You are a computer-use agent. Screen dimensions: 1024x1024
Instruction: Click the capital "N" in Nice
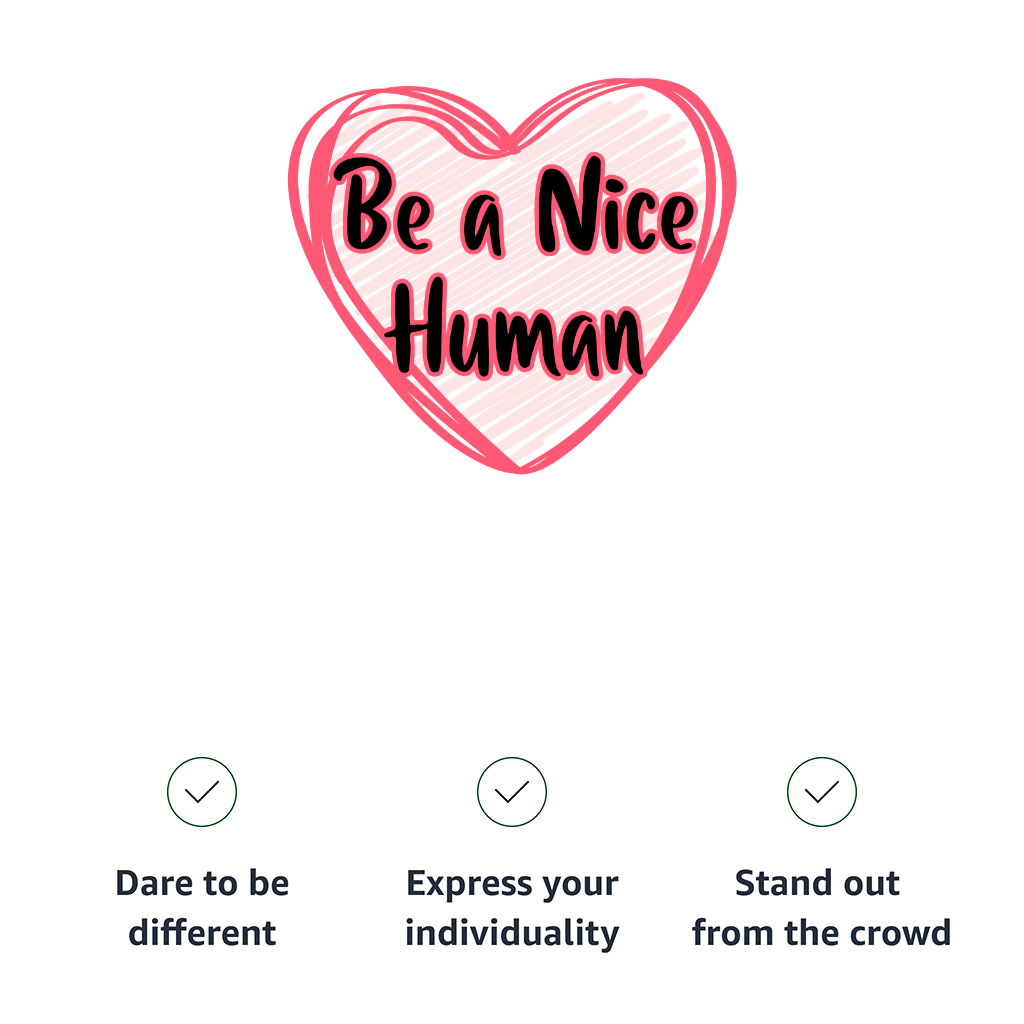(x=564, y=210)
